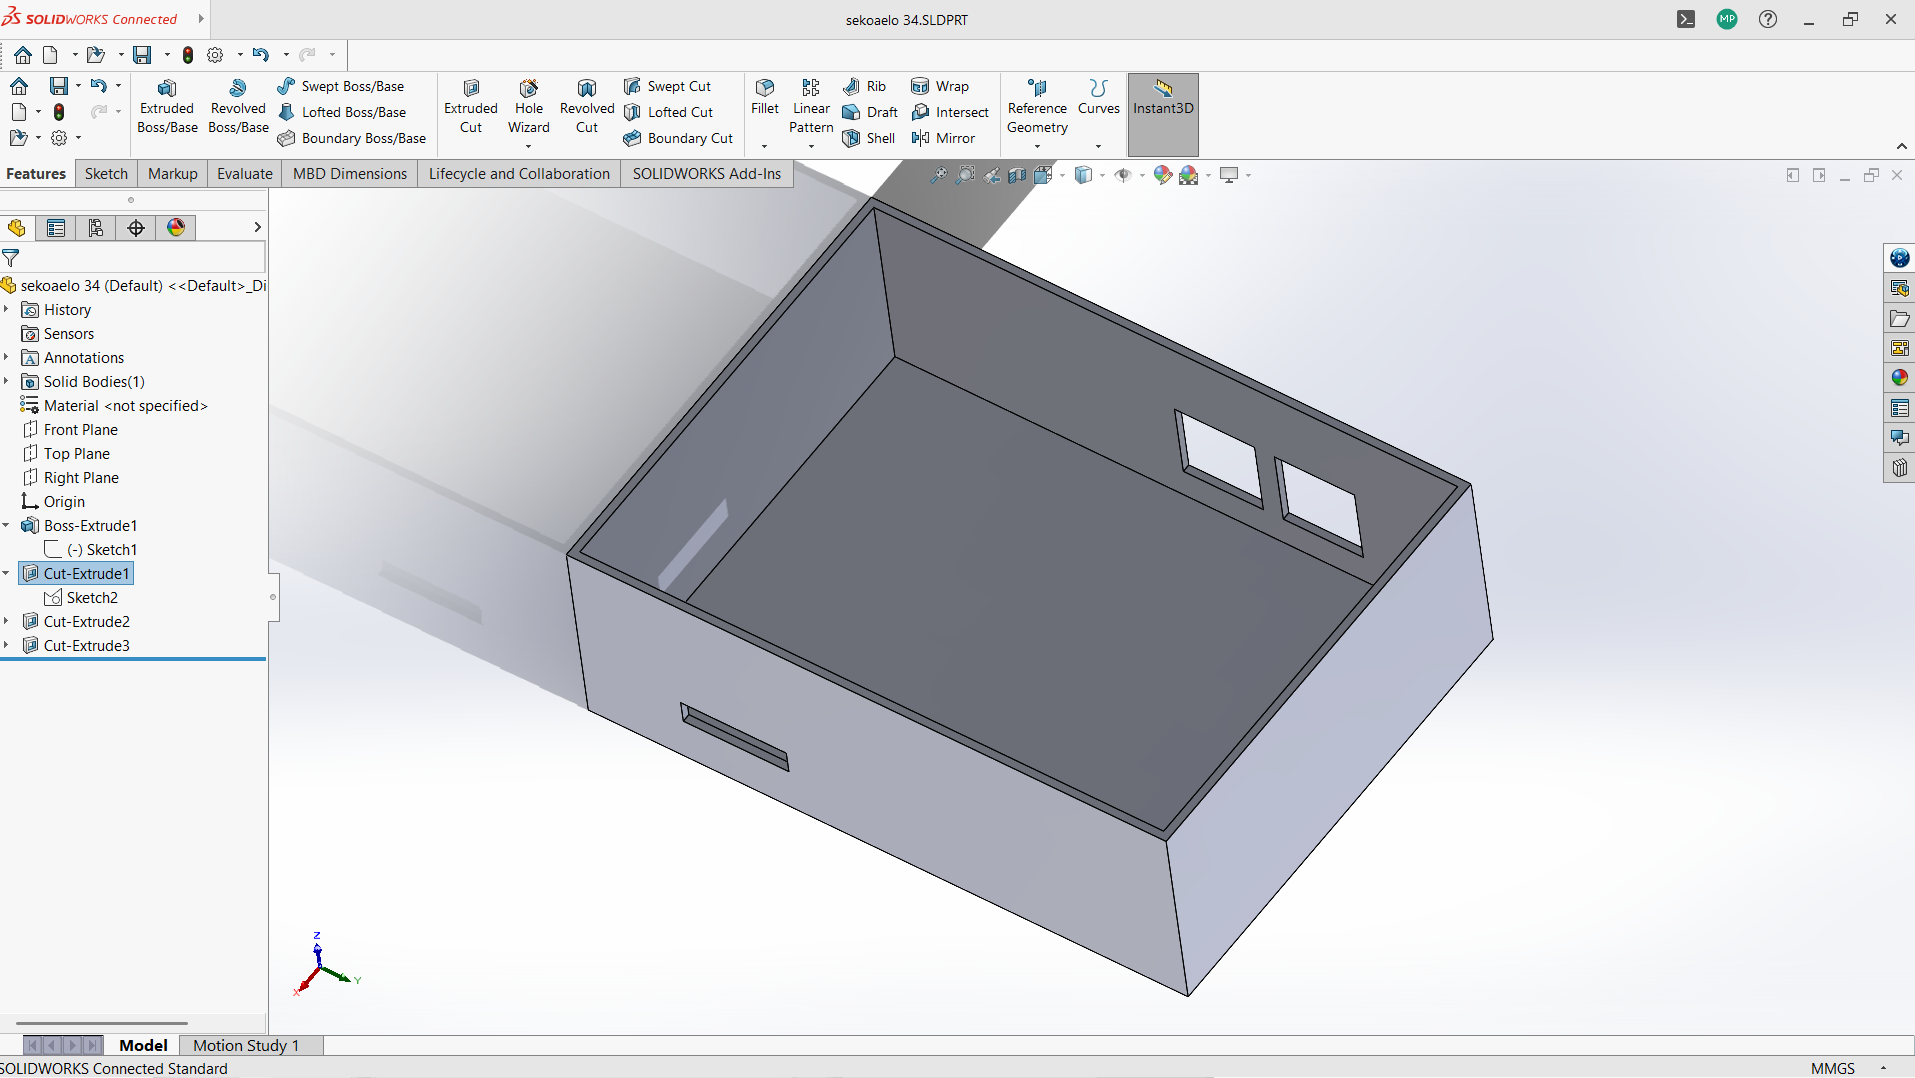Expand the History folder
The image size is (1915, 1078).
pos(6,310)
